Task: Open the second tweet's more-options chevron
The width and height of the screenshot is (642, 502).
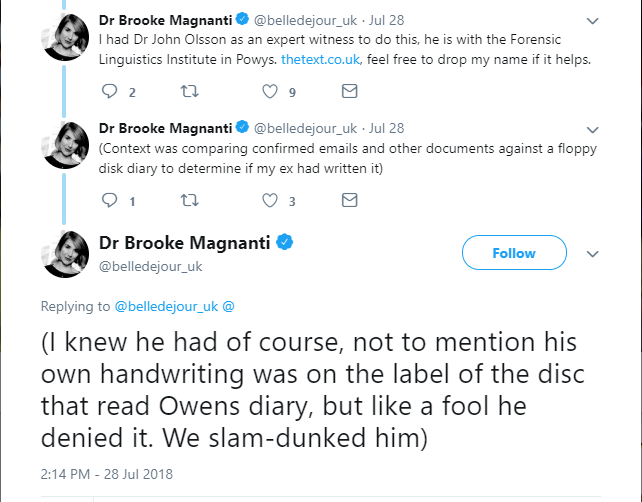Action: coord(592,128)
